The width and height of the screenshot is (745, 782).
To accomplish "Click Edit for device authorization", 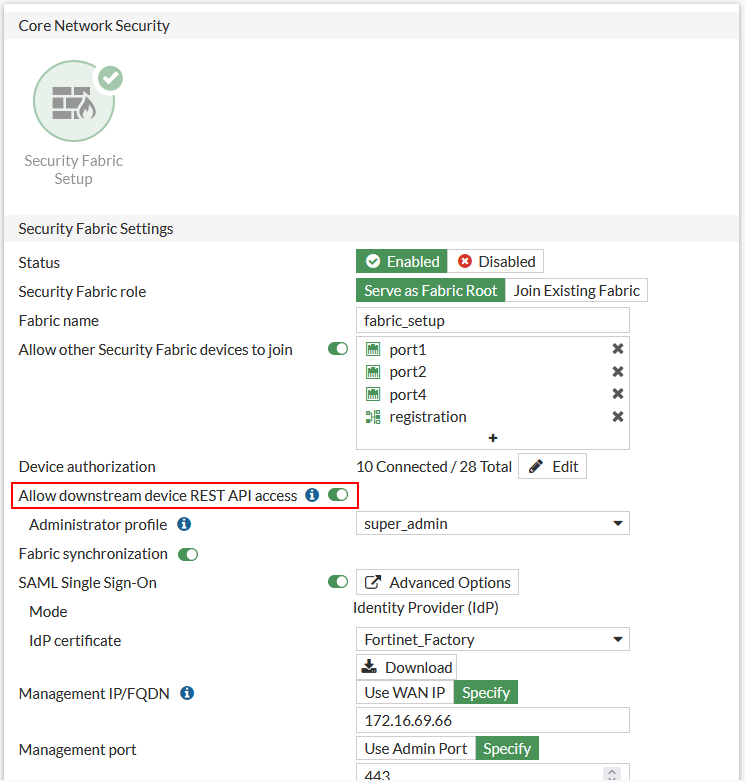I will tap(552, 467).
